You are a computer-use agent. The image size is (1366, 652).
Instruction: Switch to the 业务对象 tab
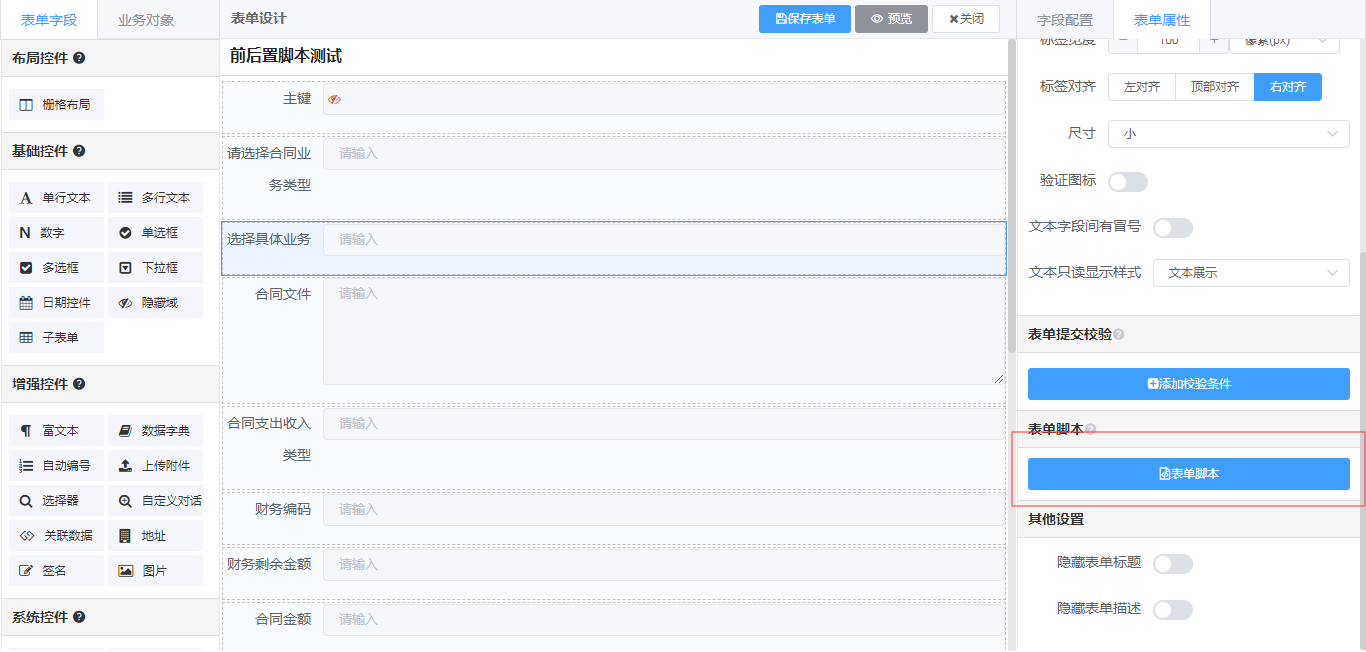[x=146, y=20]
